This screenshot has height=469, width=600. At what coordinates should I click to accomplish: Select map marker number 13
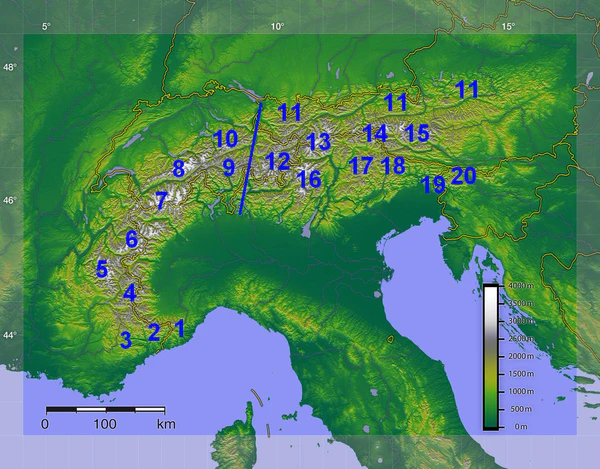pyautogui.click(x=318, y=142)
